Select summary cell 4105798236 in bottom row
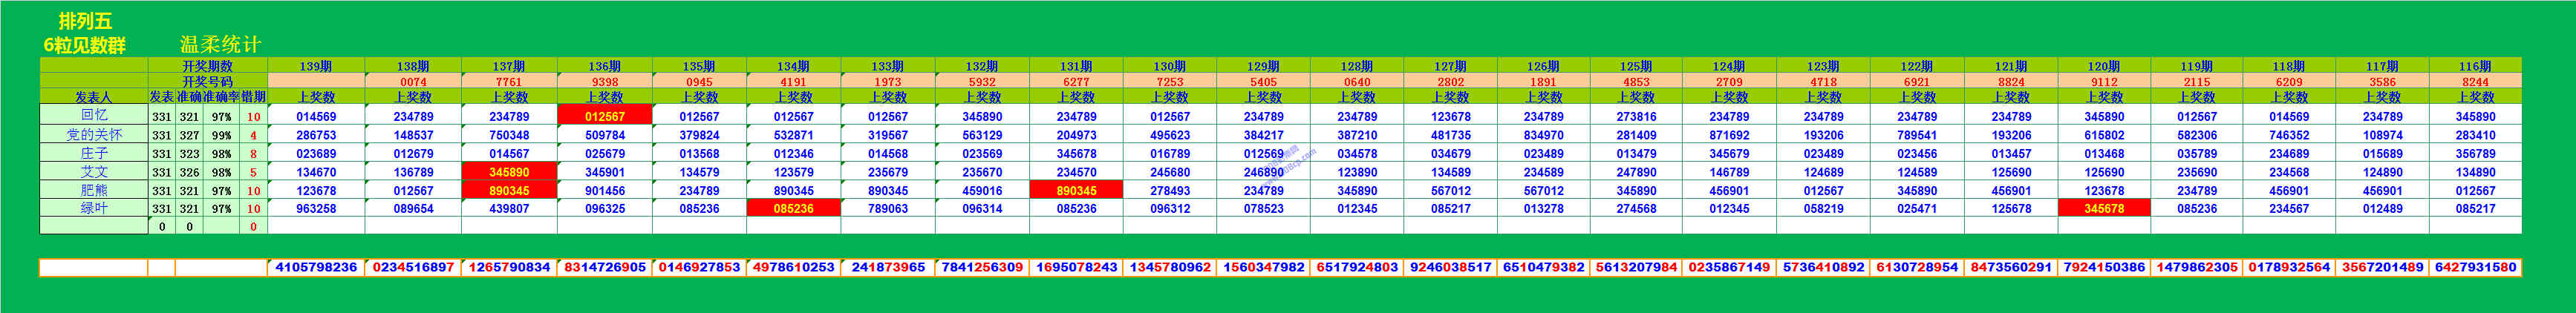Screen dimensions: 2576x313 pos(315,267)
